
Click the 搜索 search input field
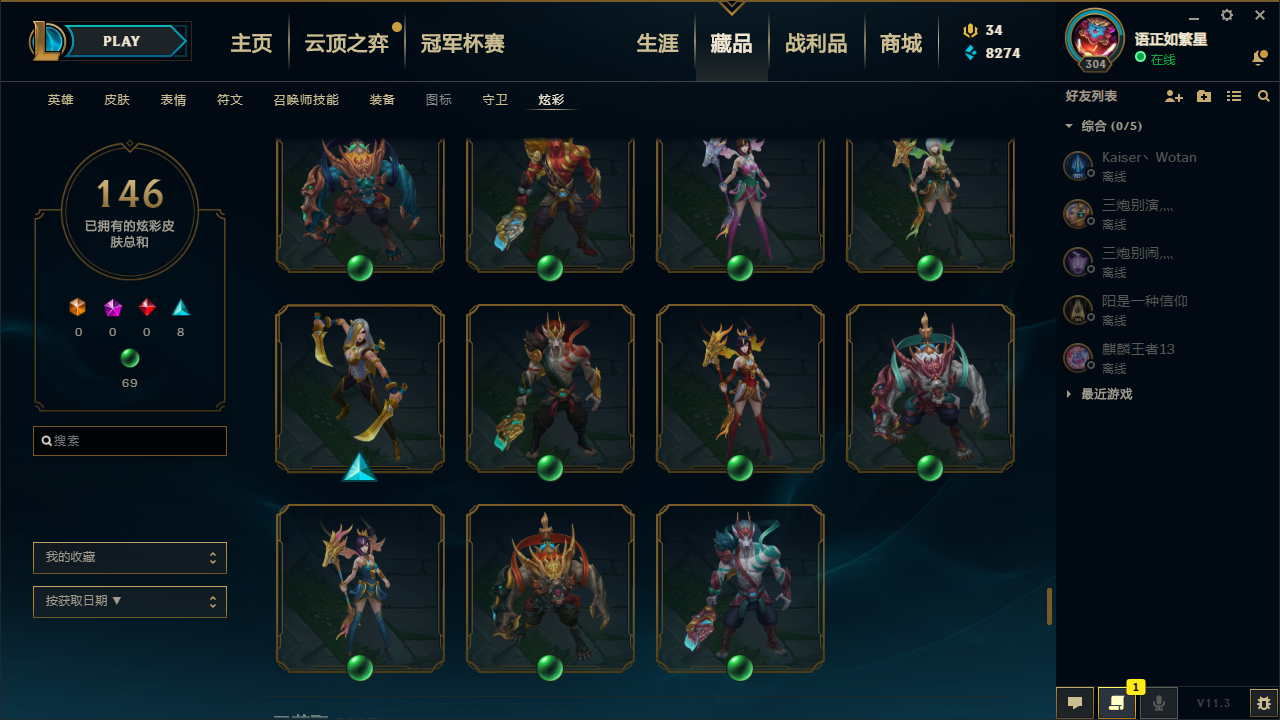(130, 441)
